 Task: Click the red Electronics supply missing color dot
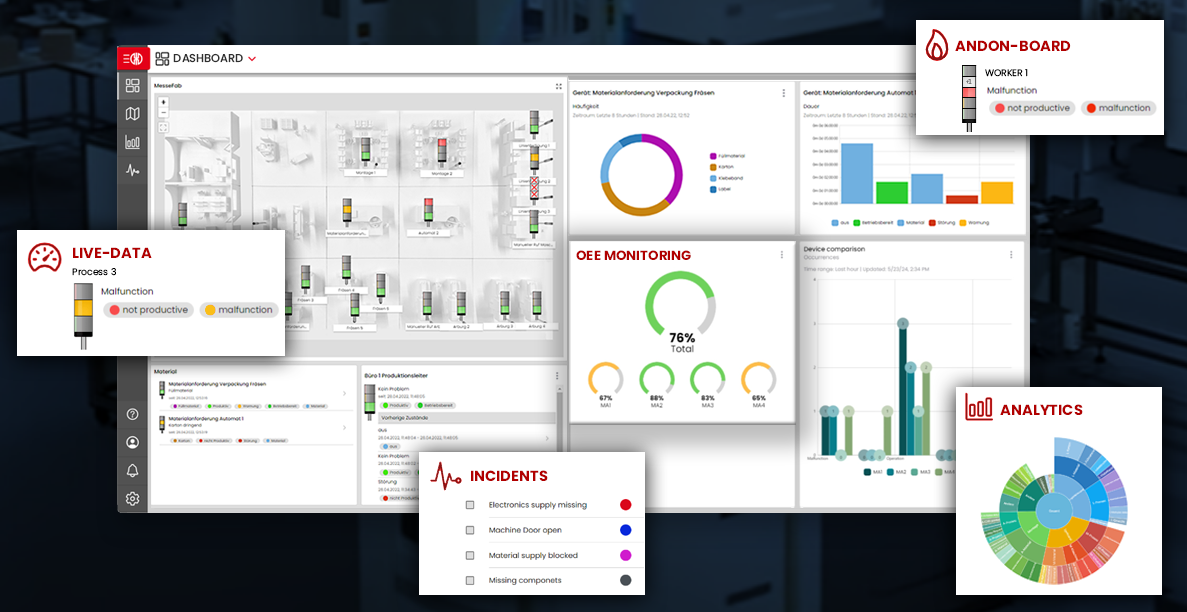click(x=626, y=505)
